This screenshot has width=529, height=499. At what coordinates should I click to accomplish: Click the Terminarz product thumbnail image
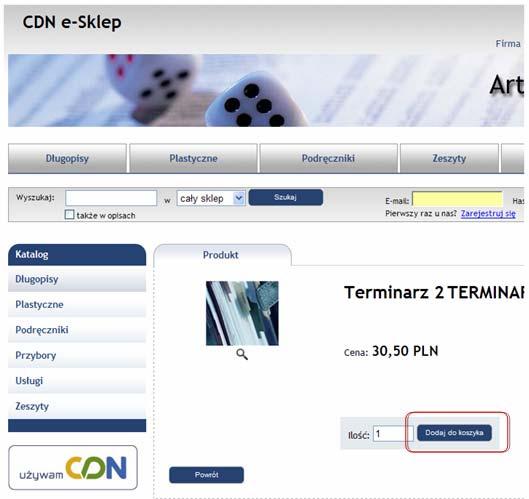pyautogui.click(x=242, y=313)
